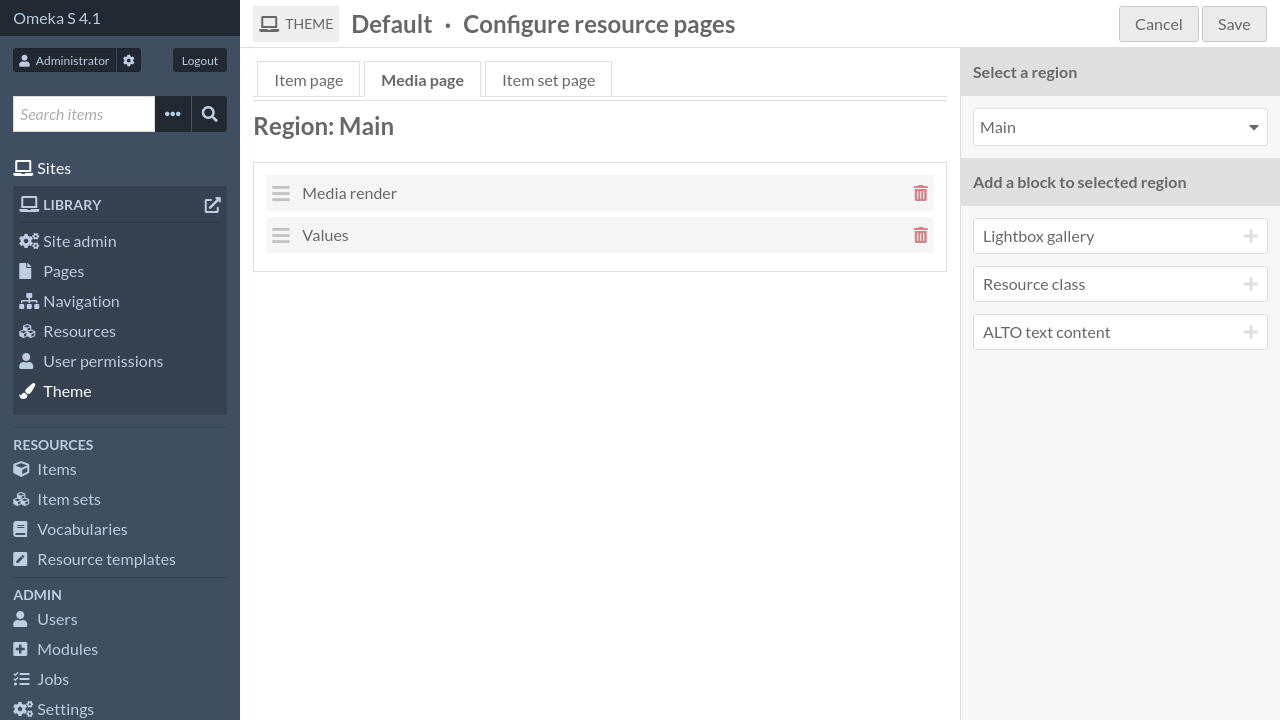
Task: Add ALTO text content block with plus icon
Action: coord(1251,332)
